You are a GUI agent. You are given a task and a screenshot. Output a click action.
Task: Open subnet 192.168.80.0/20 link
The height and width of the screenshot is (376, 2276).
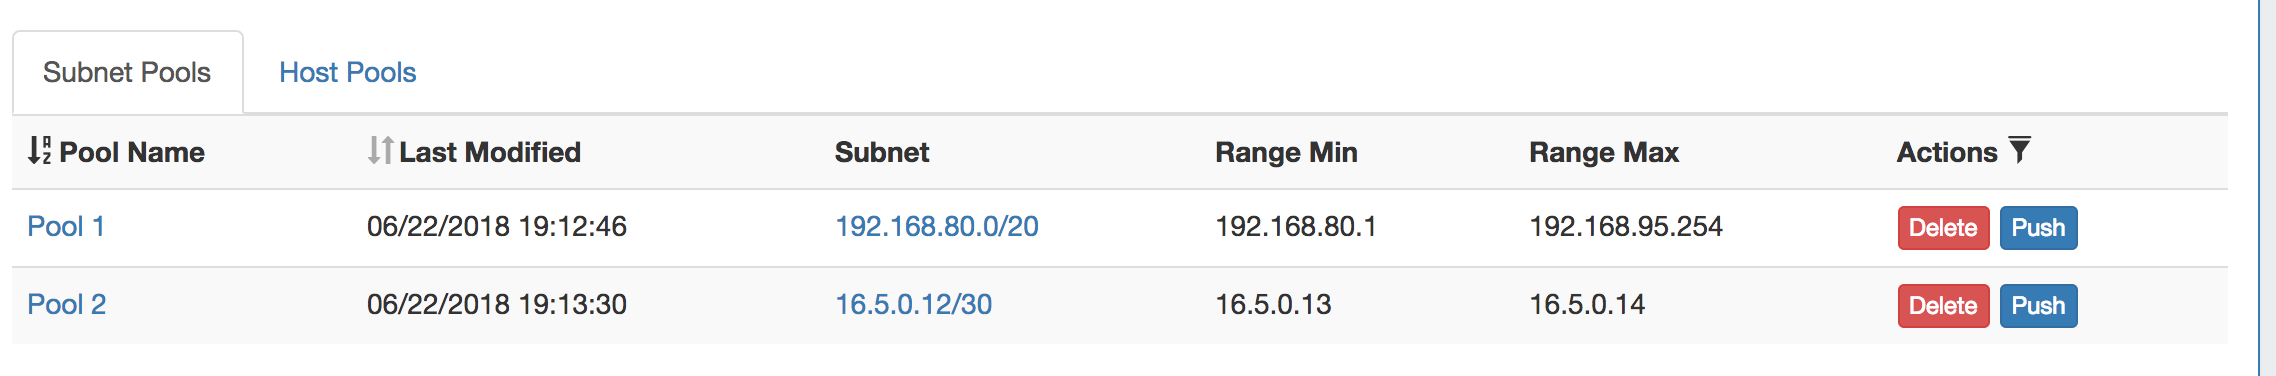pos(937,227)
